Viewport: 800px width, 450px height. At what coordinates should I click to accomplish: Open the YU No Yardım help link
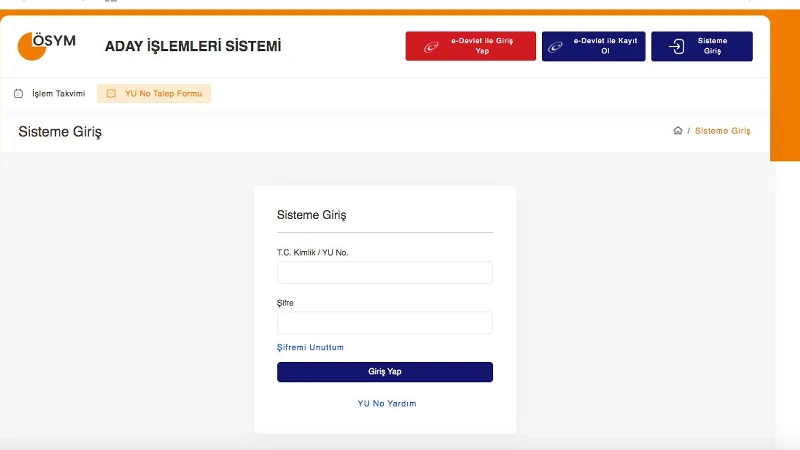pyautogui.click(x=386, y=403)
